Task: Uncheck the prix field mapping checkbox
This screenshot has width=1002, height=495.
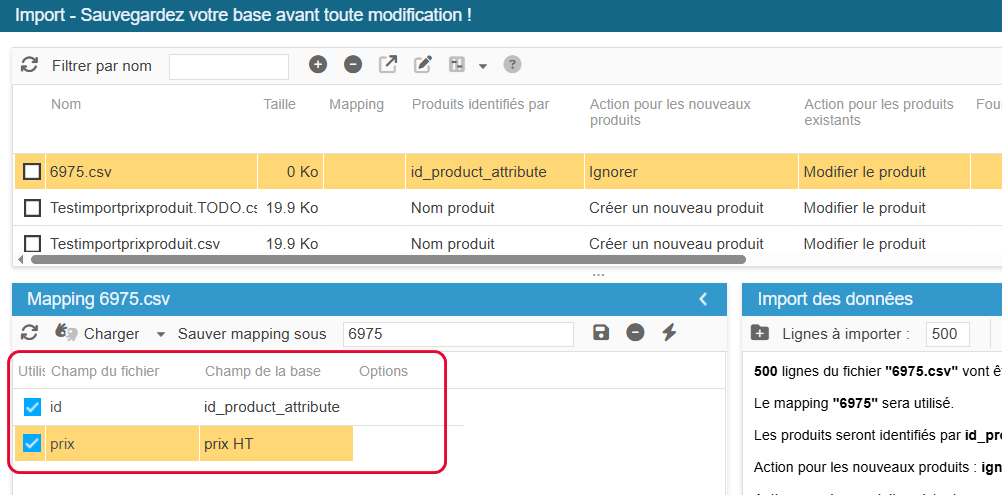Action: pyautogui.click(x=32, y=443)
